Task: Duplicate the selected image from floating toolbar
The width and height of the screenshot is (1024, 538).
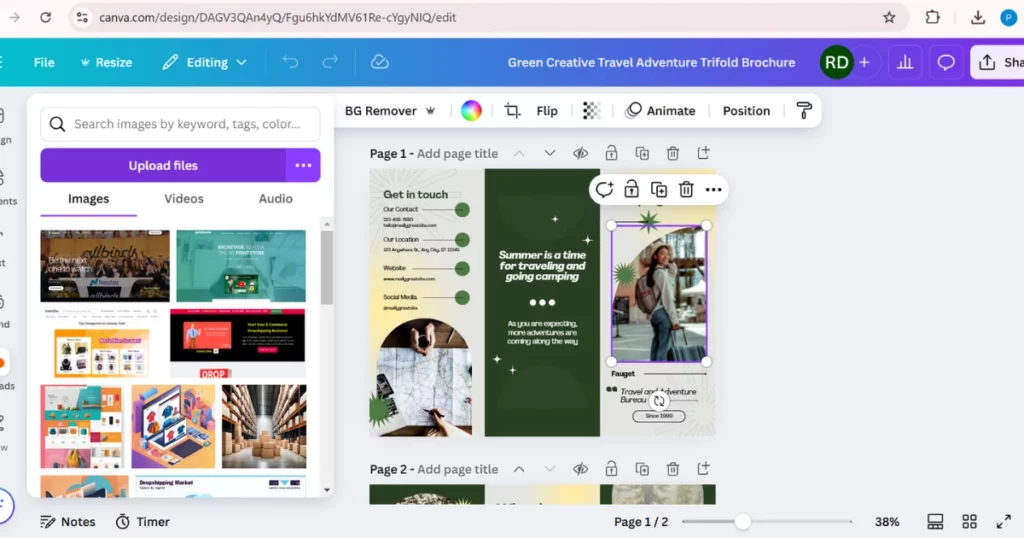Action: (658, 190)
